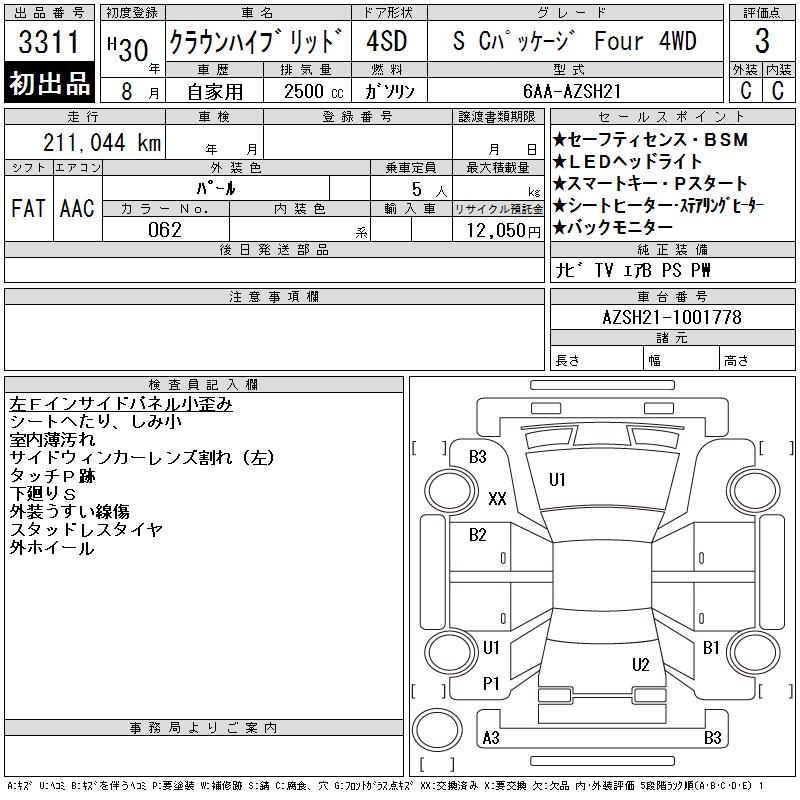Click the air conditioner value AAC
This screenshot has width=800, height=800.
tap(77, 208)
